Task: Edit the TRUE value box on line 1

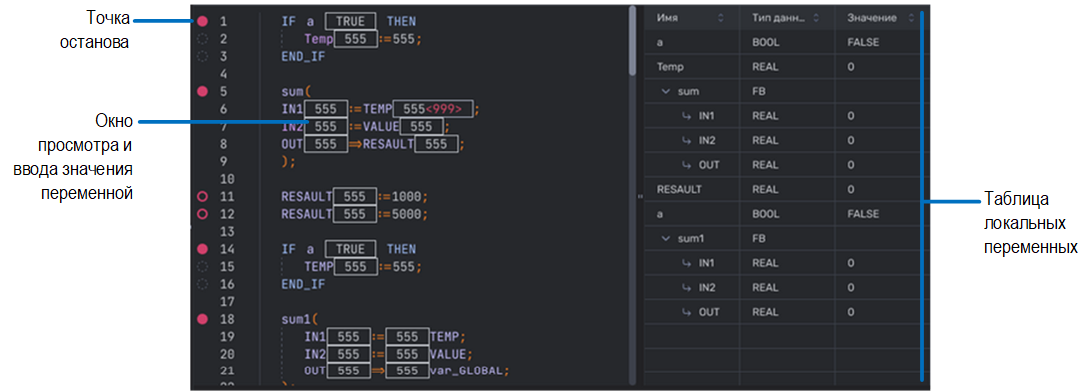Action: pyautogui.click(x=350, y=22)
